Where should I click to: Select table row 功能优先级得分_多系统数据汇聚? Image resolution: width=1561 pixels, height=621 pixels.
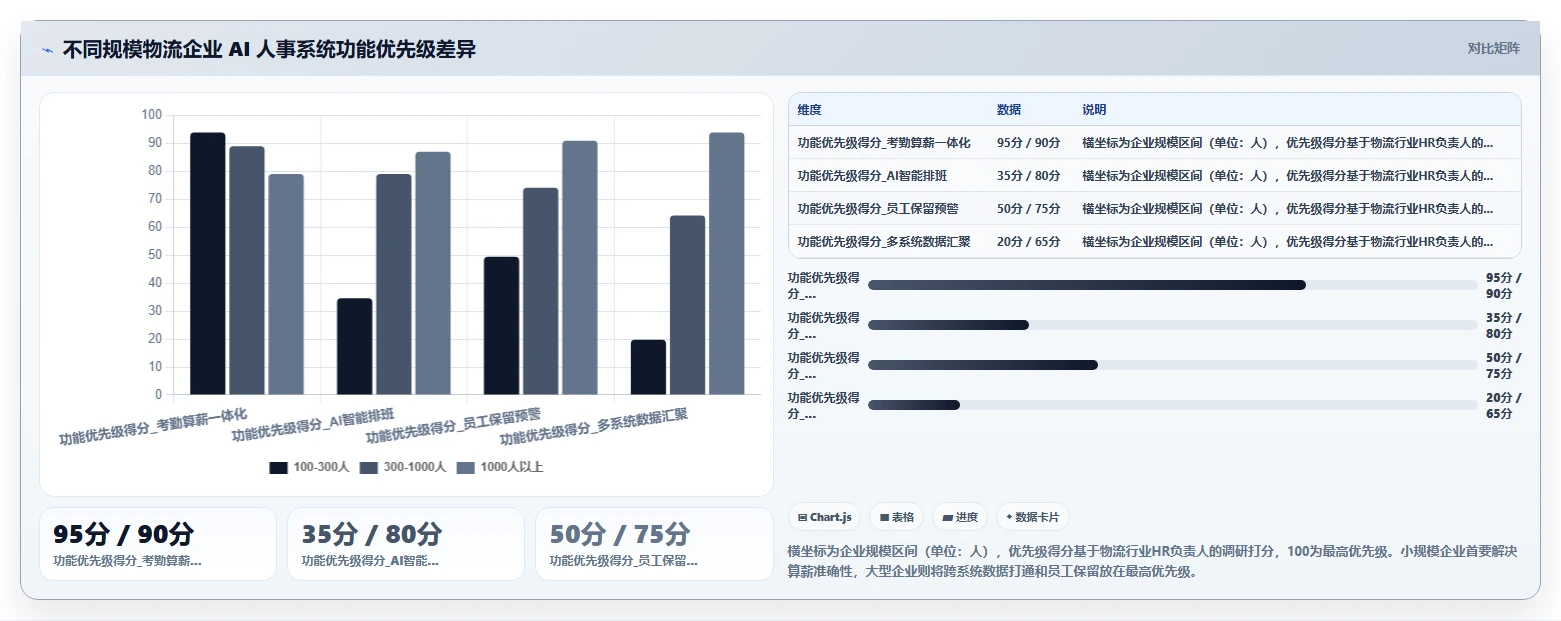click(x=1154, y=241)
